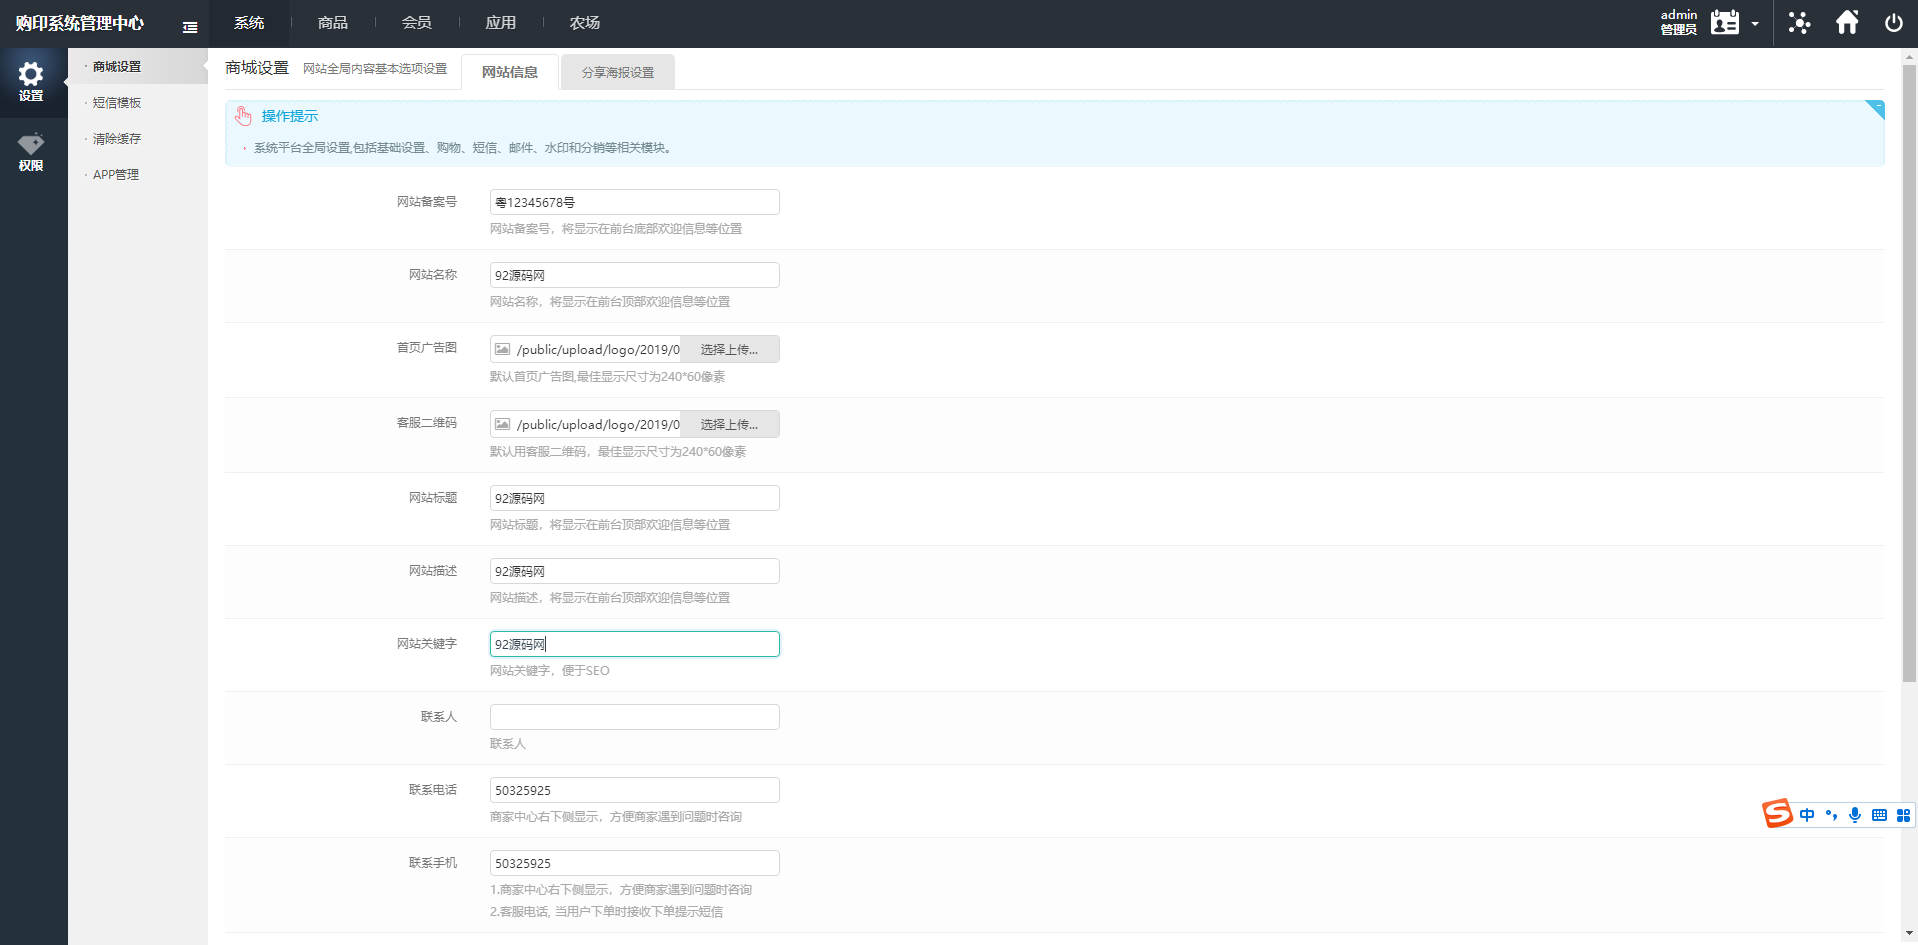Collapse the tip panel blue corner triangle
Screen dimensions: 1918x945
[x=1876, y=109]
